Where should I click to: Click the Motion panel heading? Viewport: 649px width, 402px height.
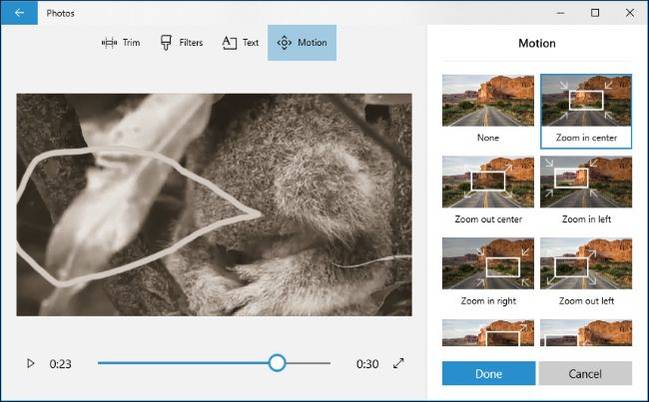pyautogui.click(x=537, y=43)
